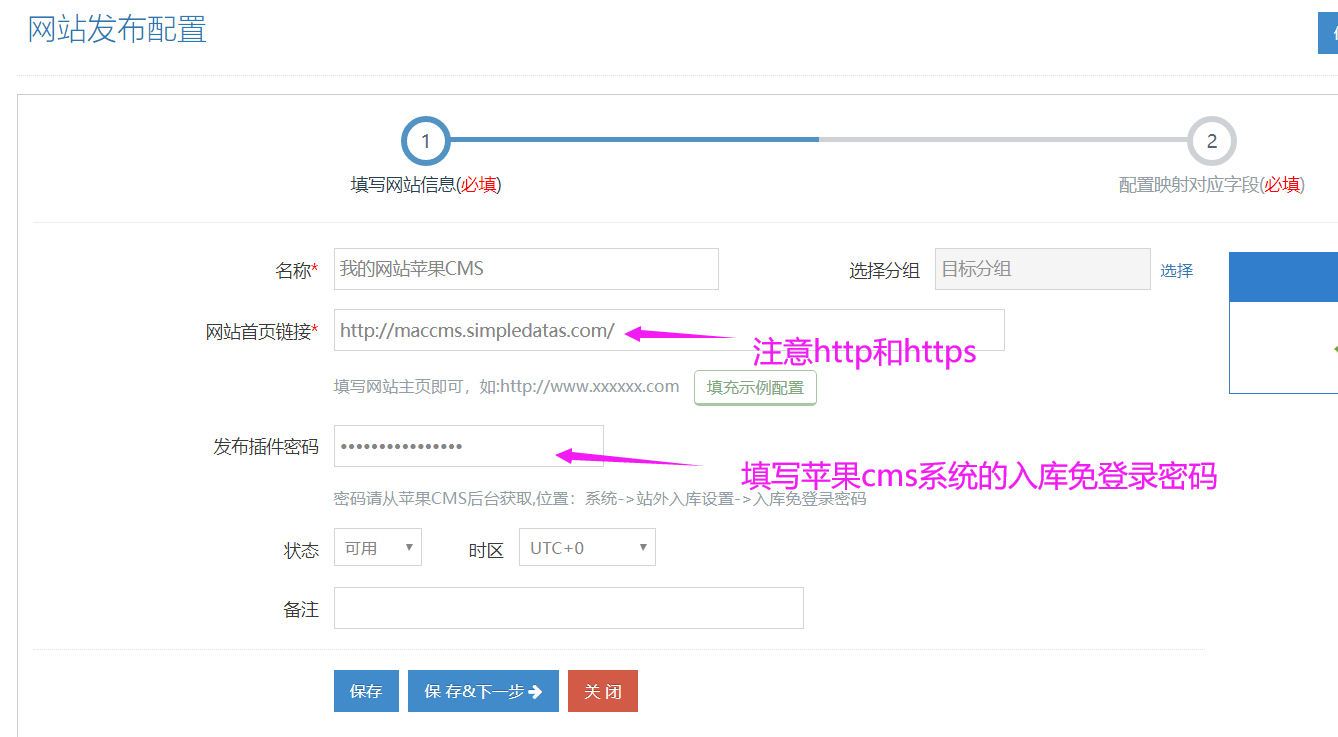The height and width of the screenshot is (737, 1338).
Task: Click the red 关闭 button
Action: pos(602,691)
